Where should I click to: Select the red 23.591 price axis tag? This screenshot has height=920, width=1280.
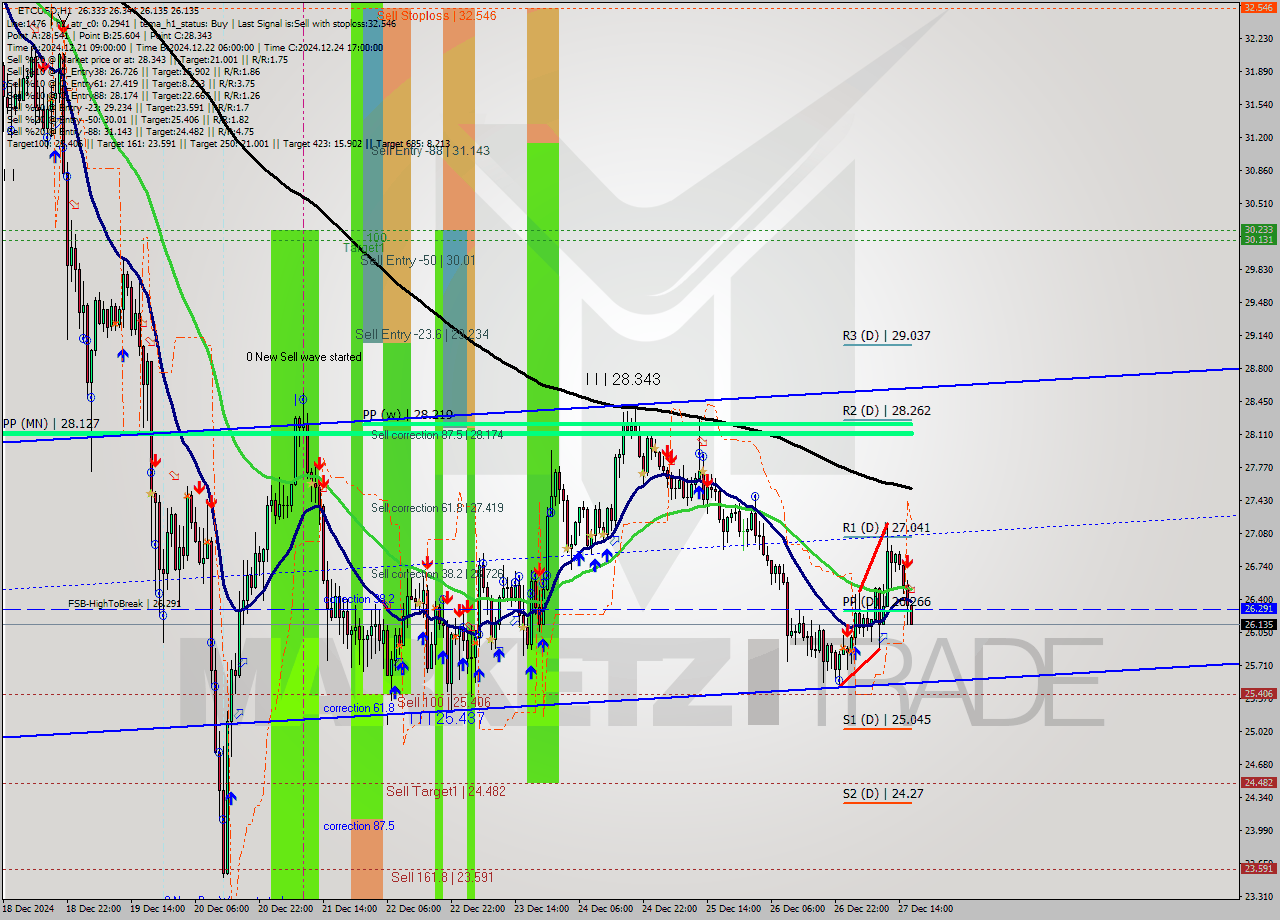(x=1257, y=868)
